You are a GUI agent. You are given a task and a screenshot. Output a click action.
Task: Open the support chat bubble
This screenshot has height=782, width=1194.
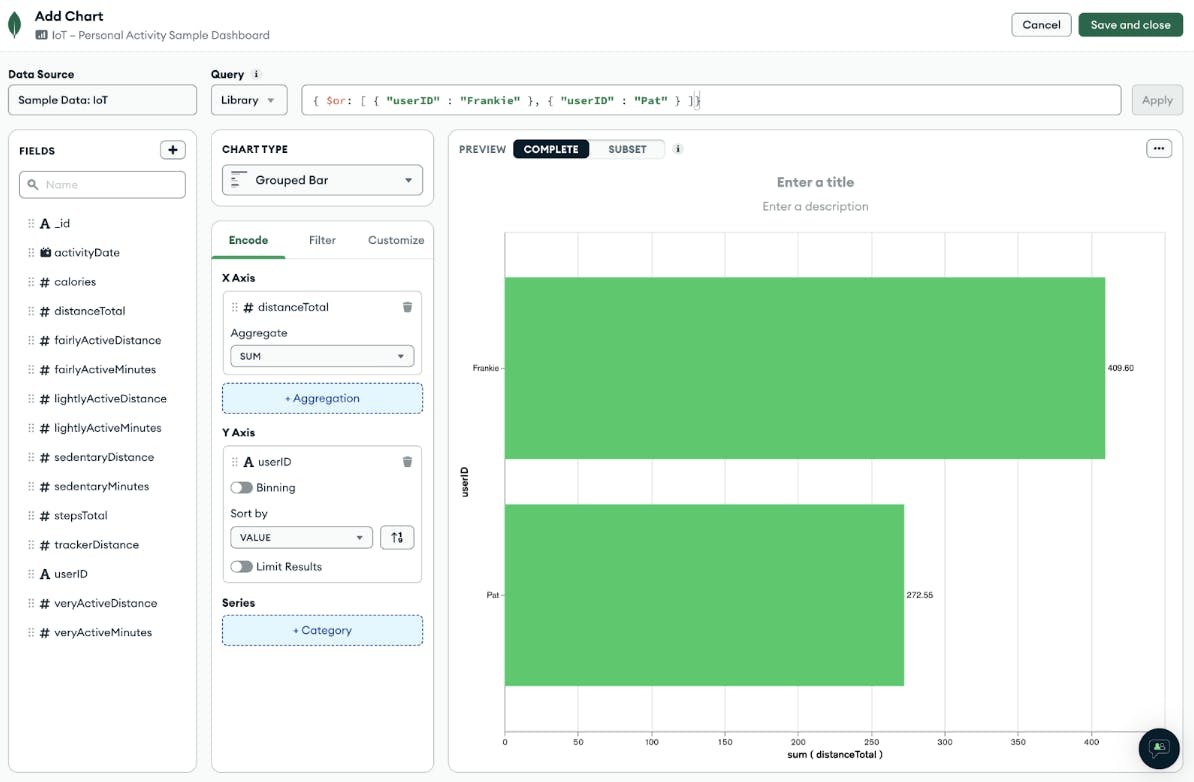pos(1158,749)
